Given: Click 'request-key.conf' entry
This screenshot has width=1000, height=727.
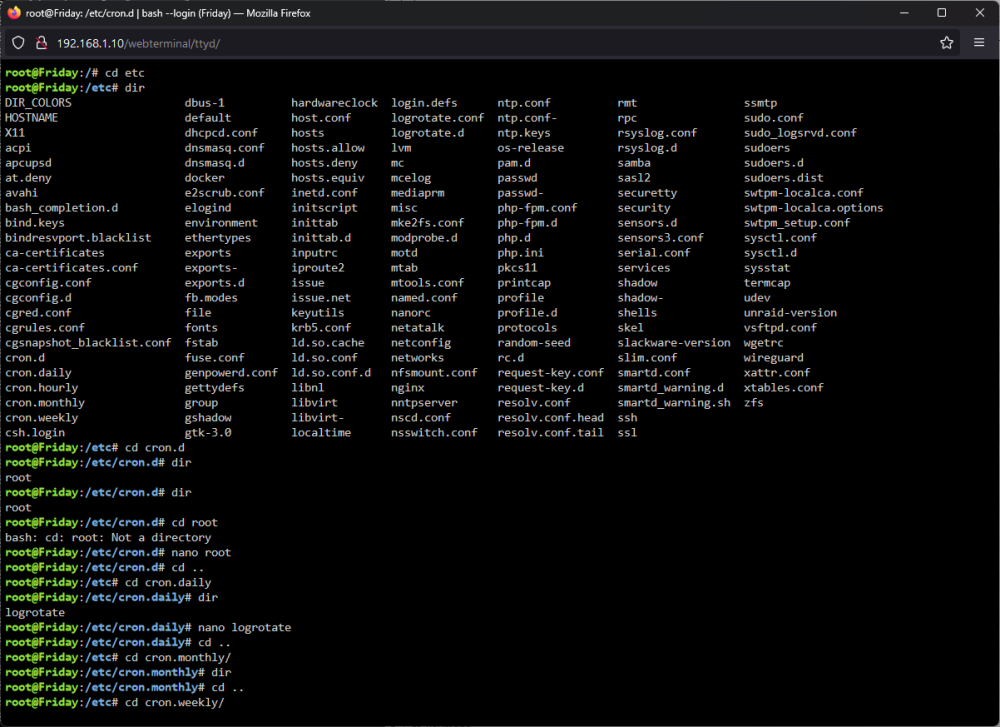Looking at the screenshot, I should tap(550, 372).
